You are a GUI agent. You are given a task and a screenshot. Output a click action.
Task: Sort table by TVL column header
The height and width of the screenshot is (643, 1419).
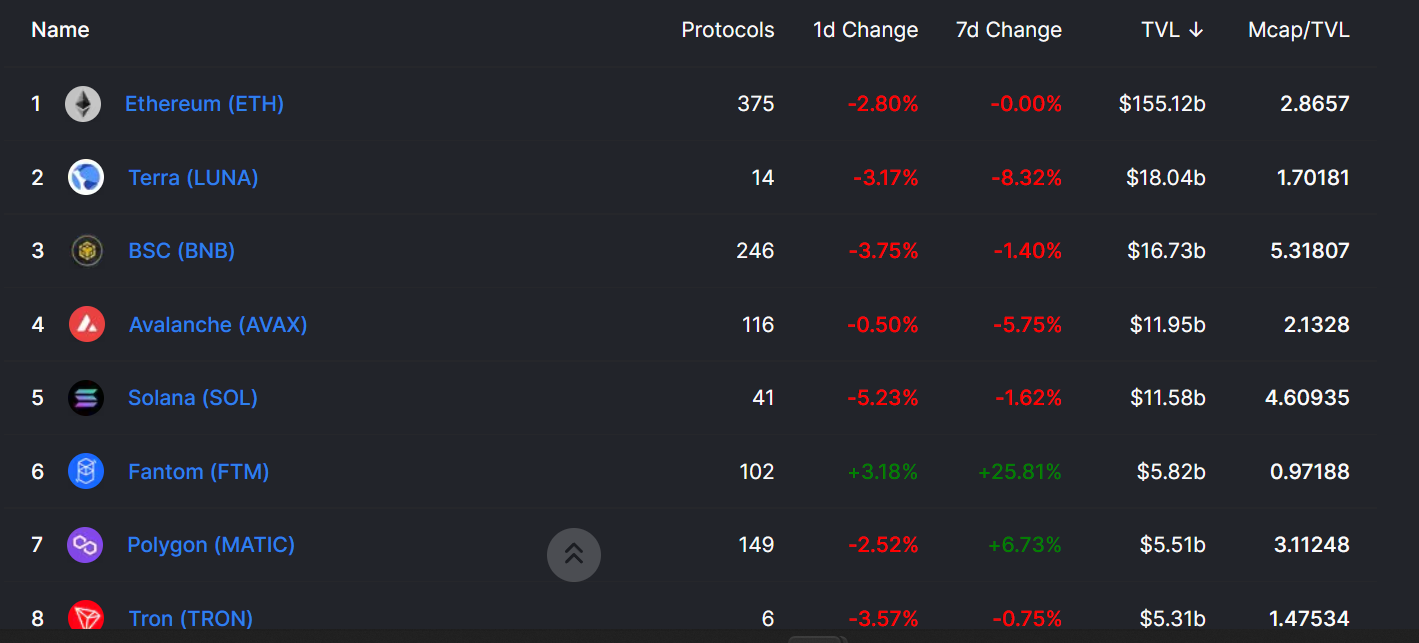point(1172,30)
